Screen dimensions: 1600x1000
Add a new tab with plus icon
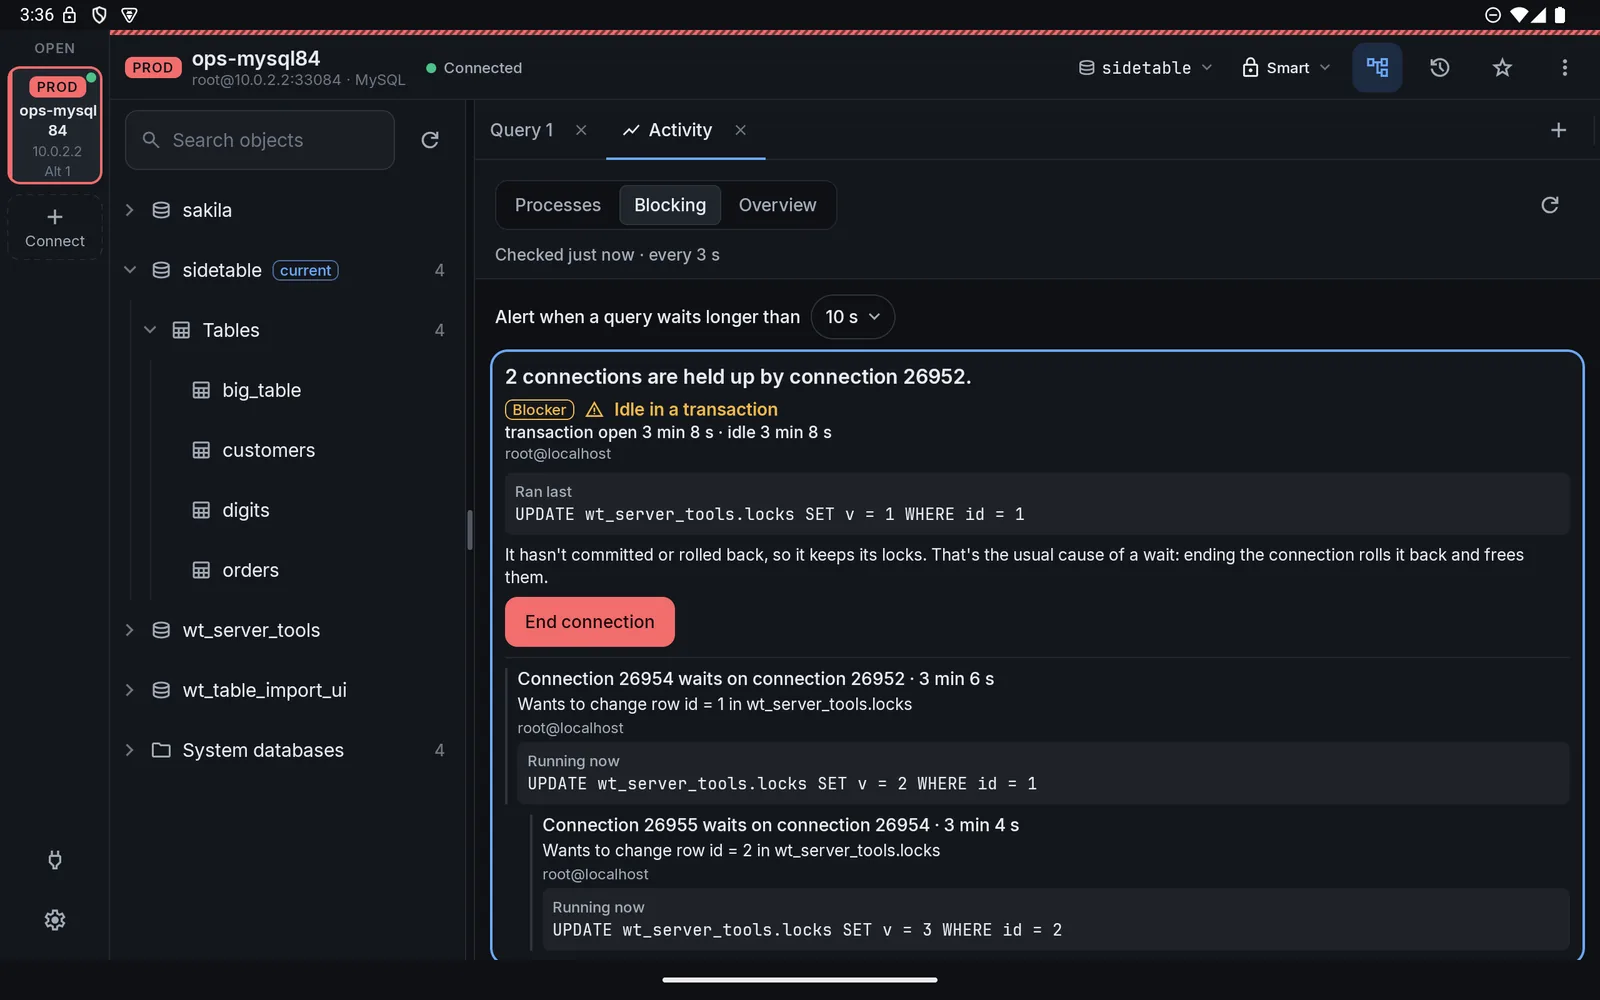point(1558,130)
